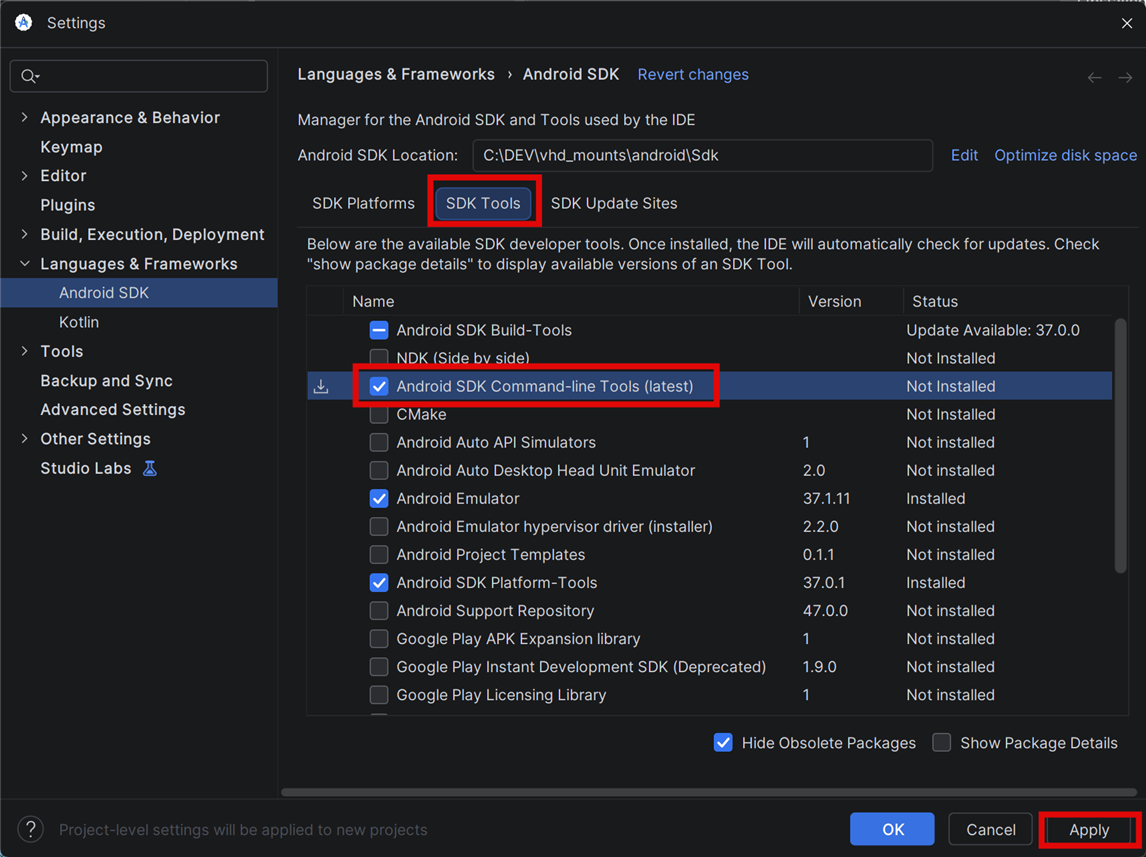
Task: Check Android Emulator hypervisor driver (installer)
Action: [x=379, y=527]
